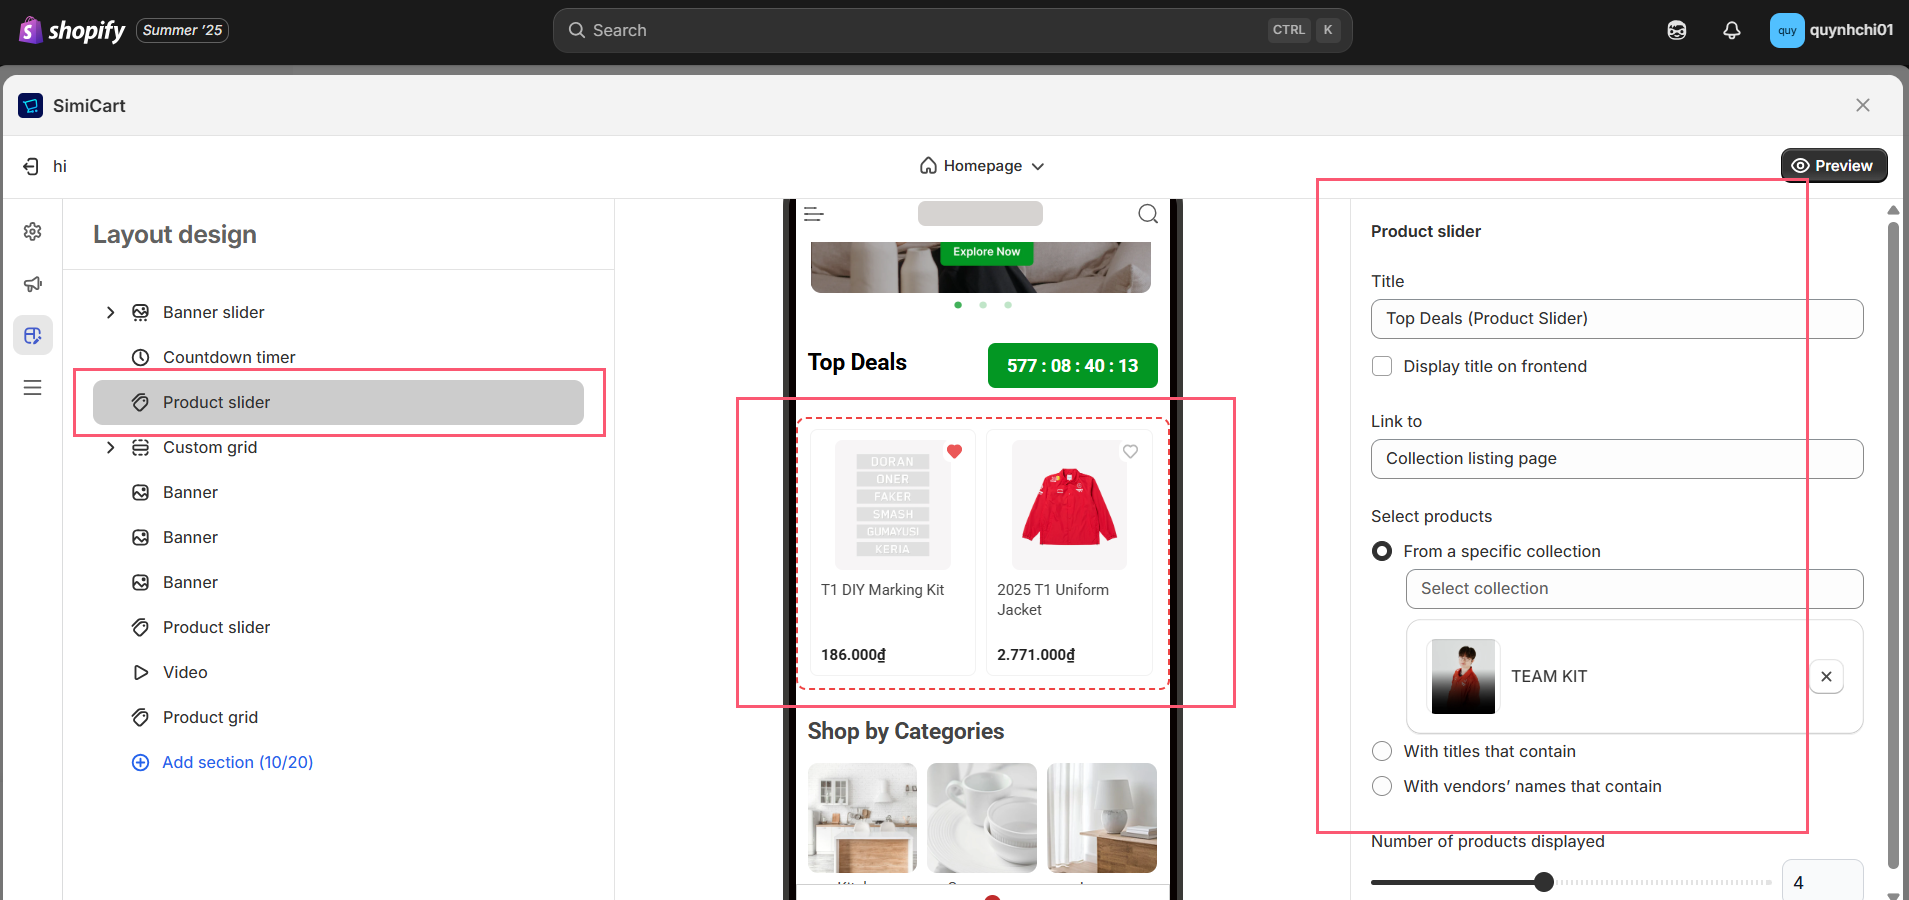Click the countdown 577:08:40:13 badge
Screen dimensions: 1909x900
point(1073,366)
